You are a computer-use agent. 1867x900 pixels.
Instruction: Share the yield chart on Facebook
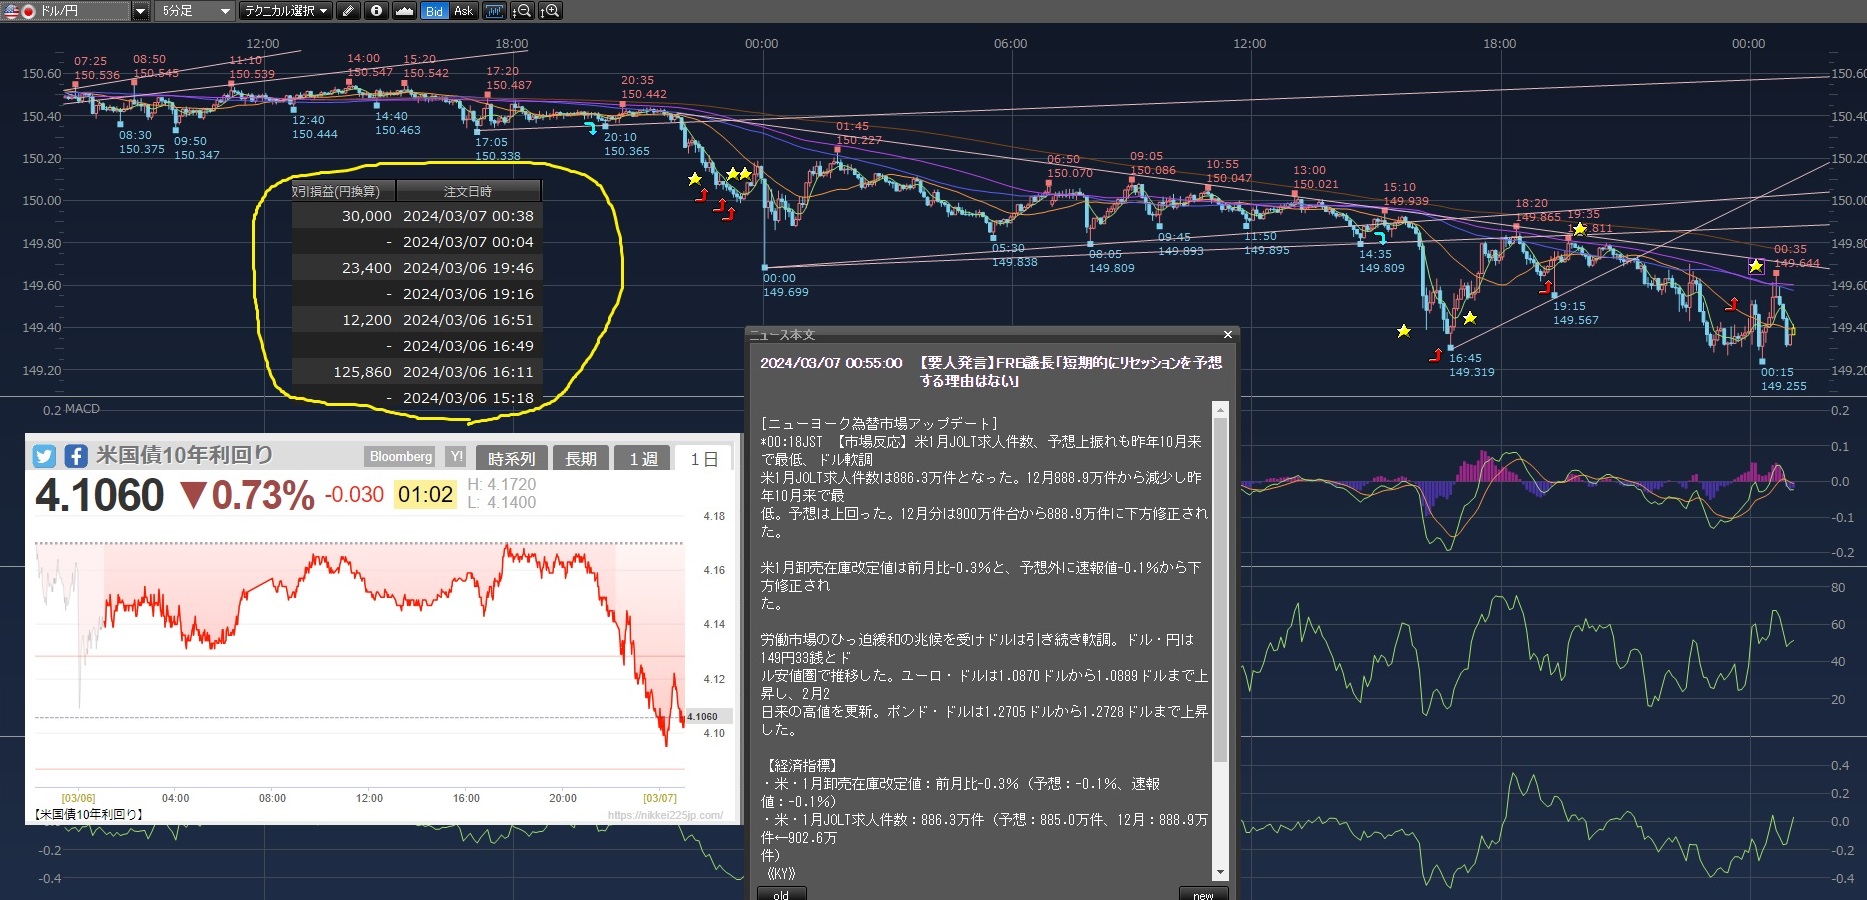(76, 456)
